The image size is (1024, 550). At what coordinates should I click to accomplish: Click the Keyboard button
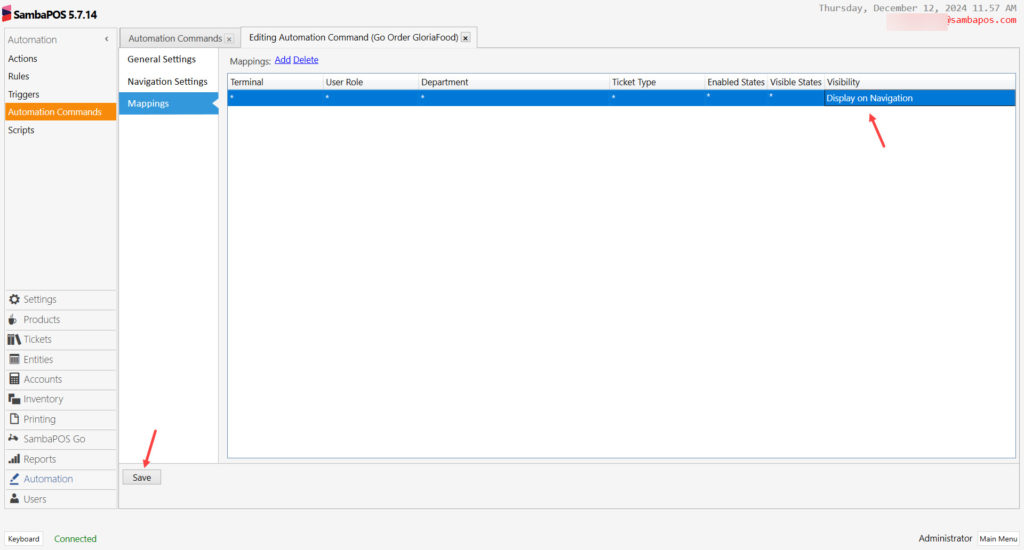coord(24,539)
